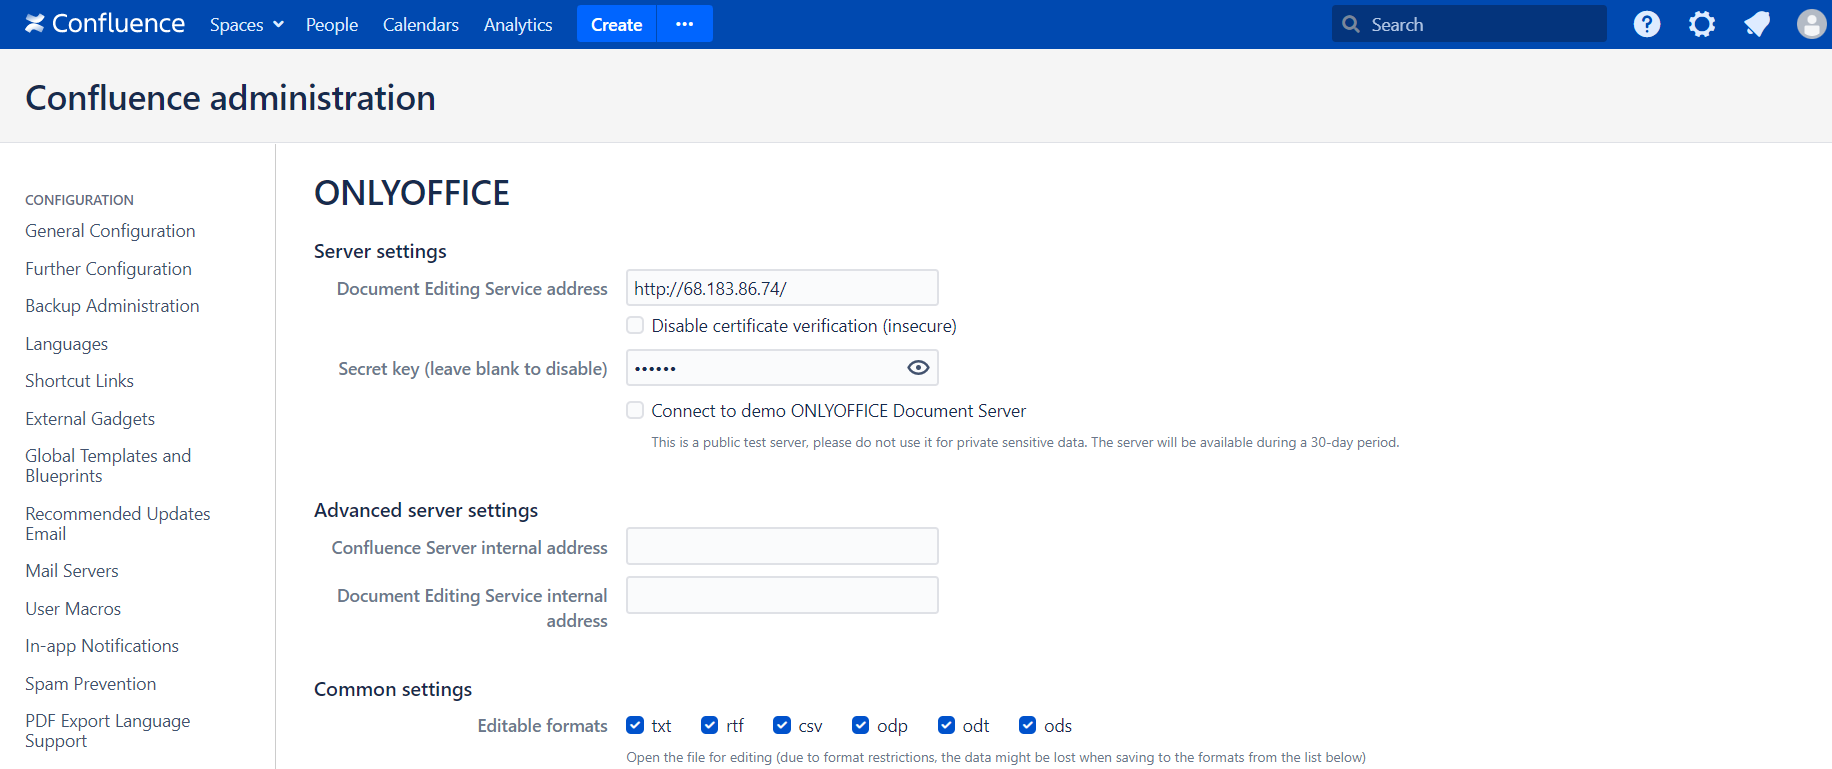Open User Macros in sidebar

(x=73, y=609)
